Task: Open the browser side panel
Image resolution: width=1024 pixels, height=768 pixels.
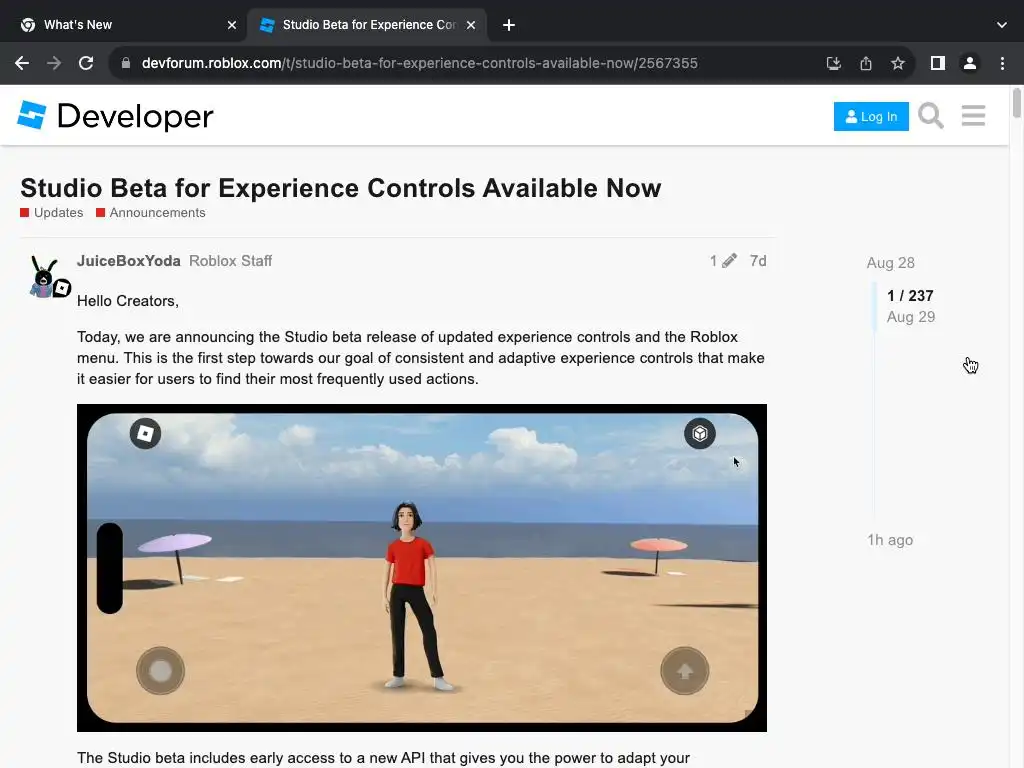Action: [938, 63]
